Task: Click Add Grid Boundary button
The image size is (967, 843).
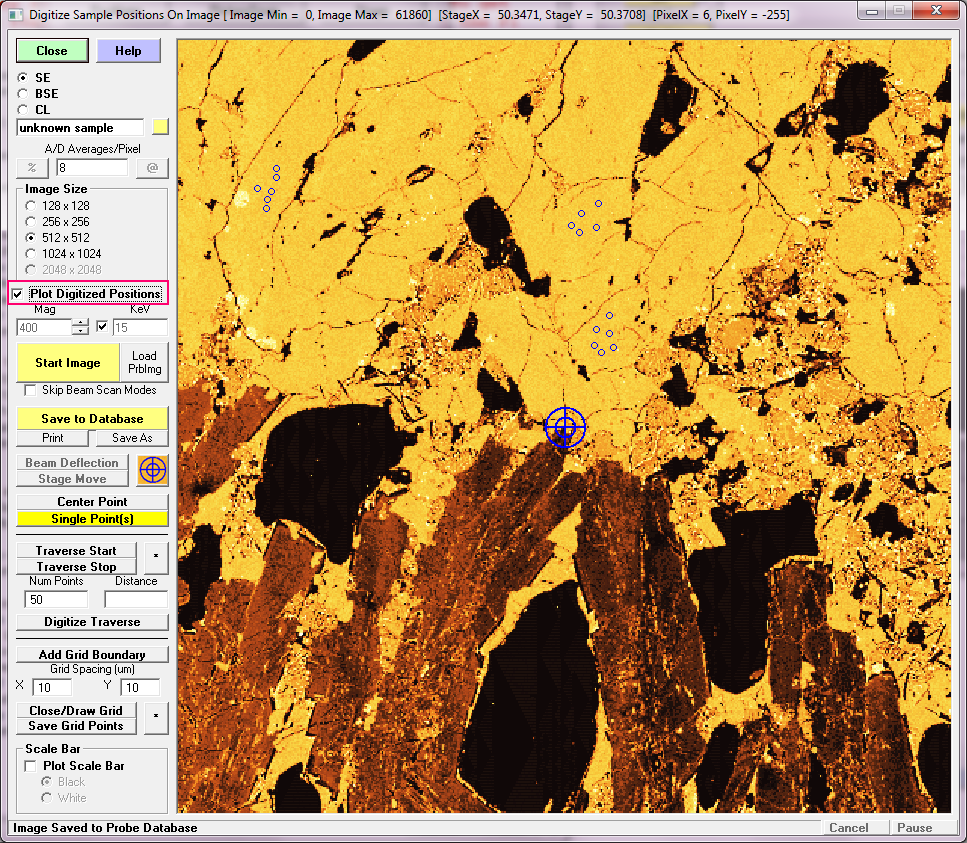Action: click(92, 655)
